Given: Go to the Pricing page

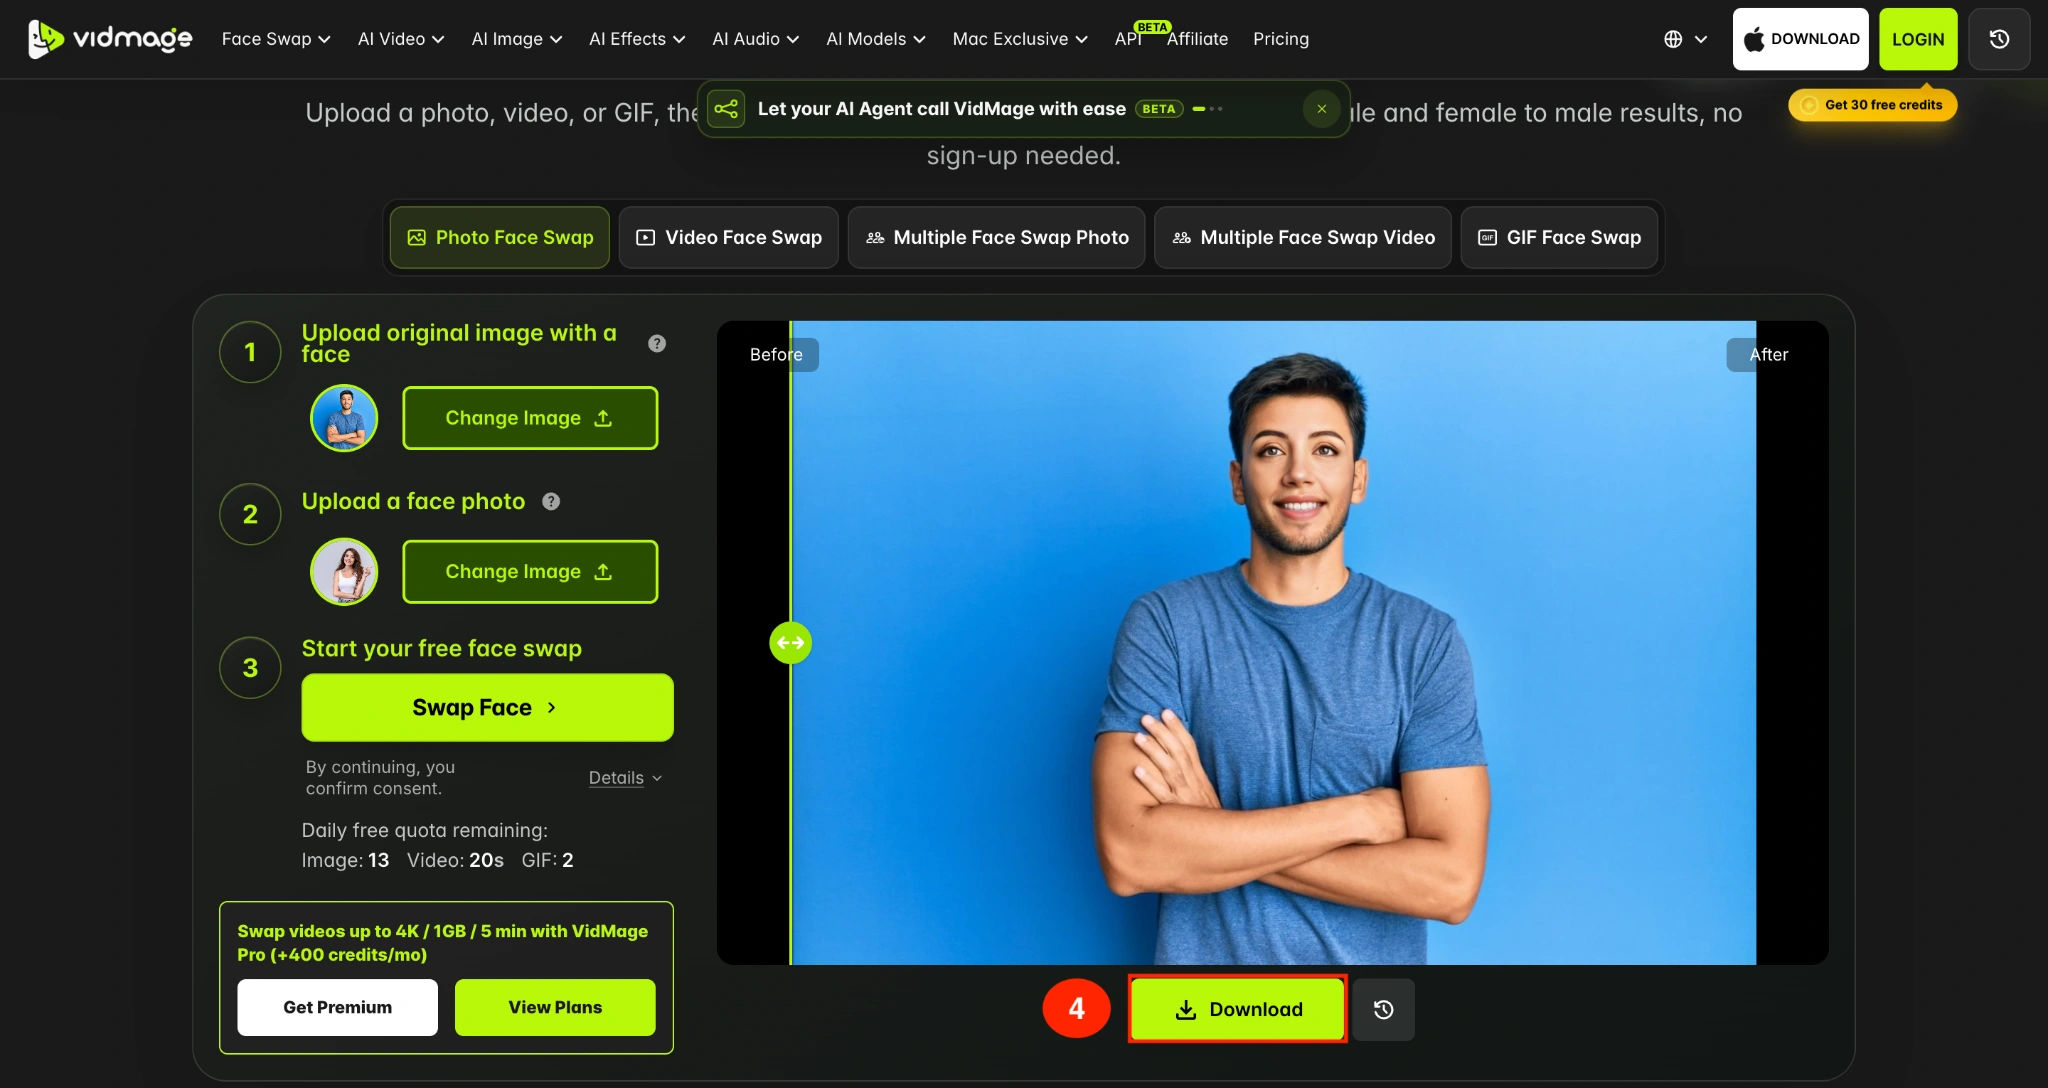Looking at the screenshot, I should tap(1281, 39).
